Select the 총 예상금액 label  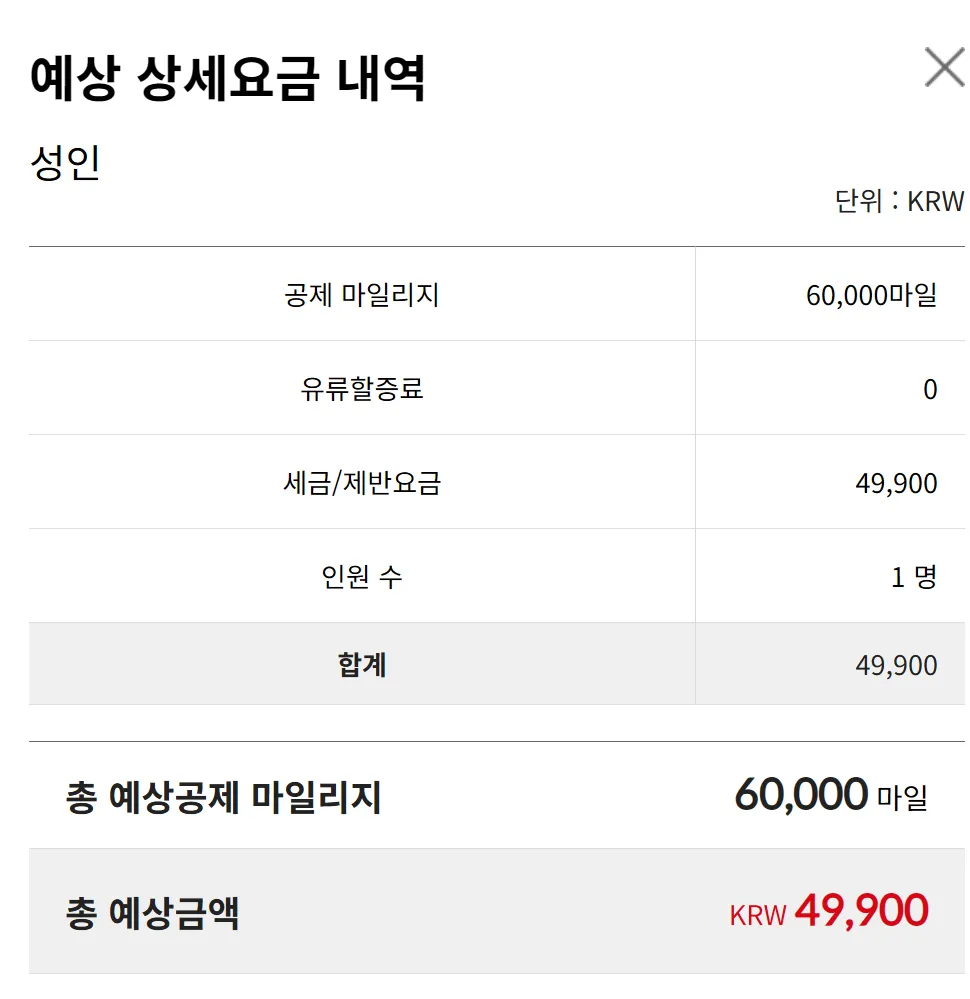coord(153,912)
